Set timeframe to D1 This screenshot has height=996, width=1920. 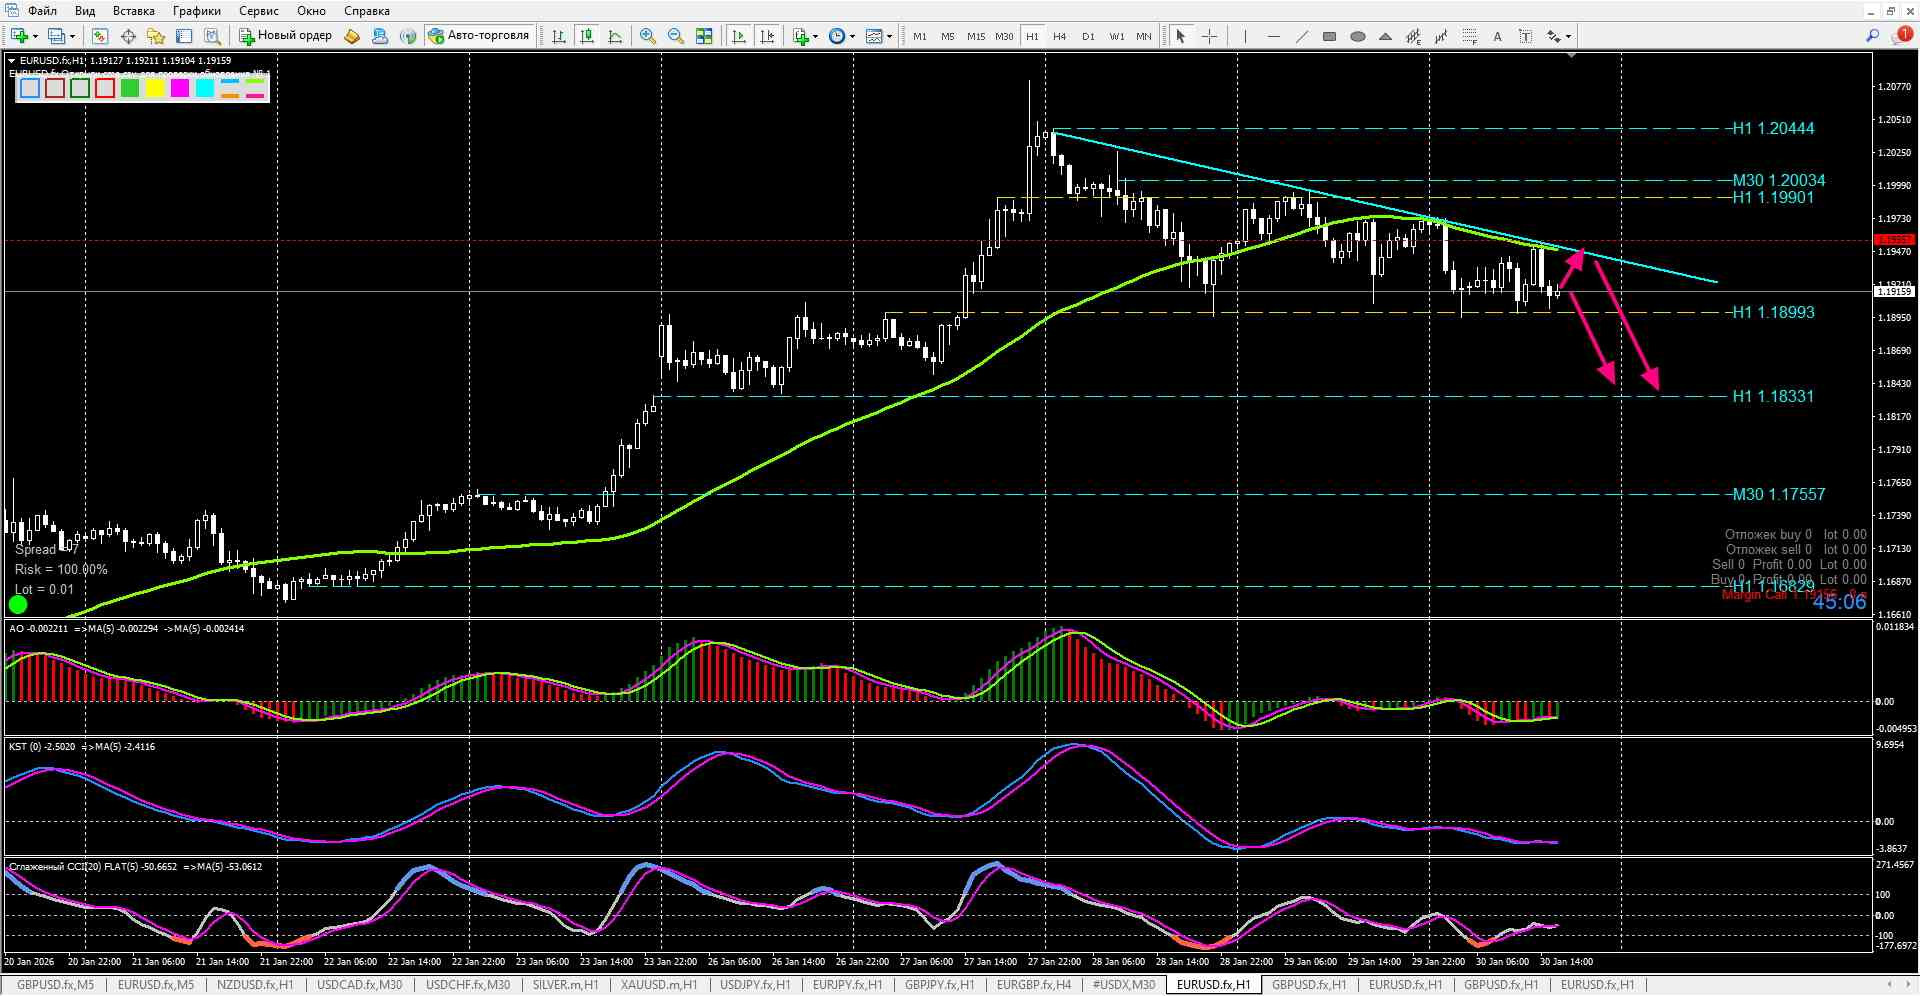(1088, 36)
